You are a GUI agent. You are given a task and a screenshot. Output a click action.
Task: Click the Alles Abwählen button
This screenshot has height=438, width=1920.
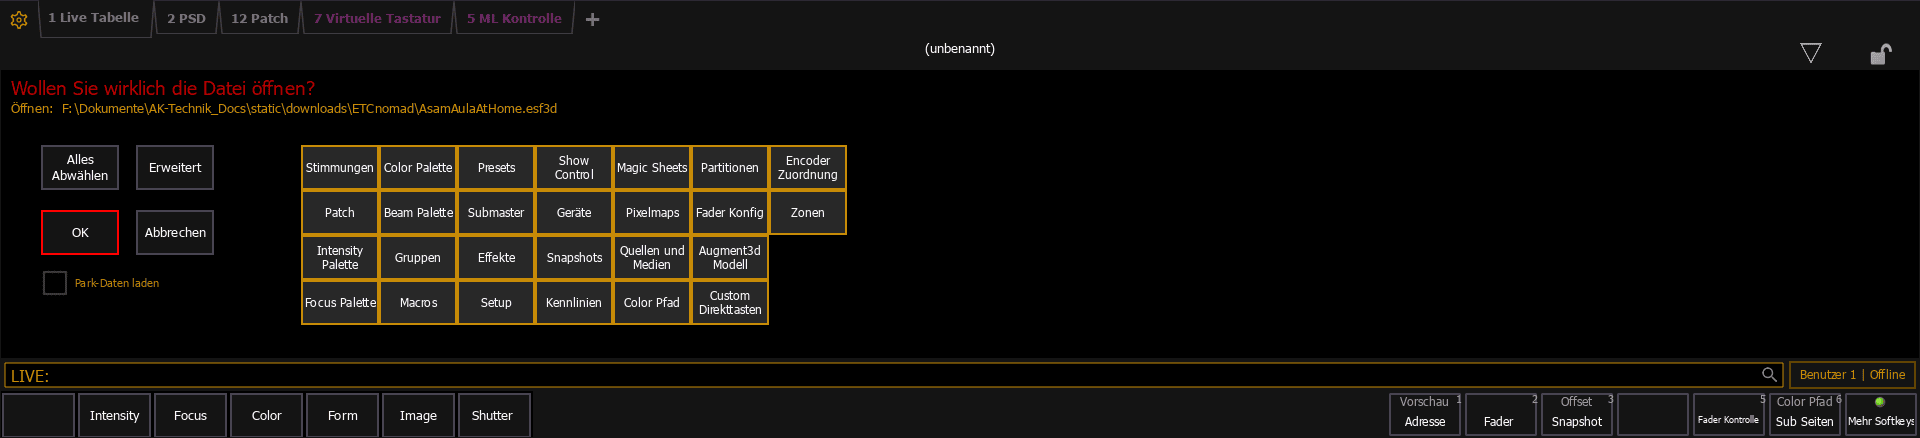point(80,168)
